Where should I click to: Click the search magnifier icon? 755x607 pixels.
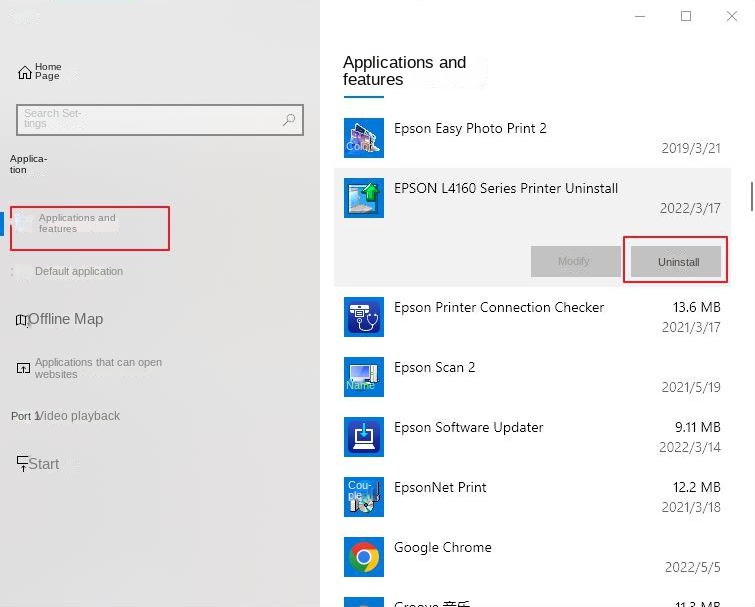pos(289,120)
